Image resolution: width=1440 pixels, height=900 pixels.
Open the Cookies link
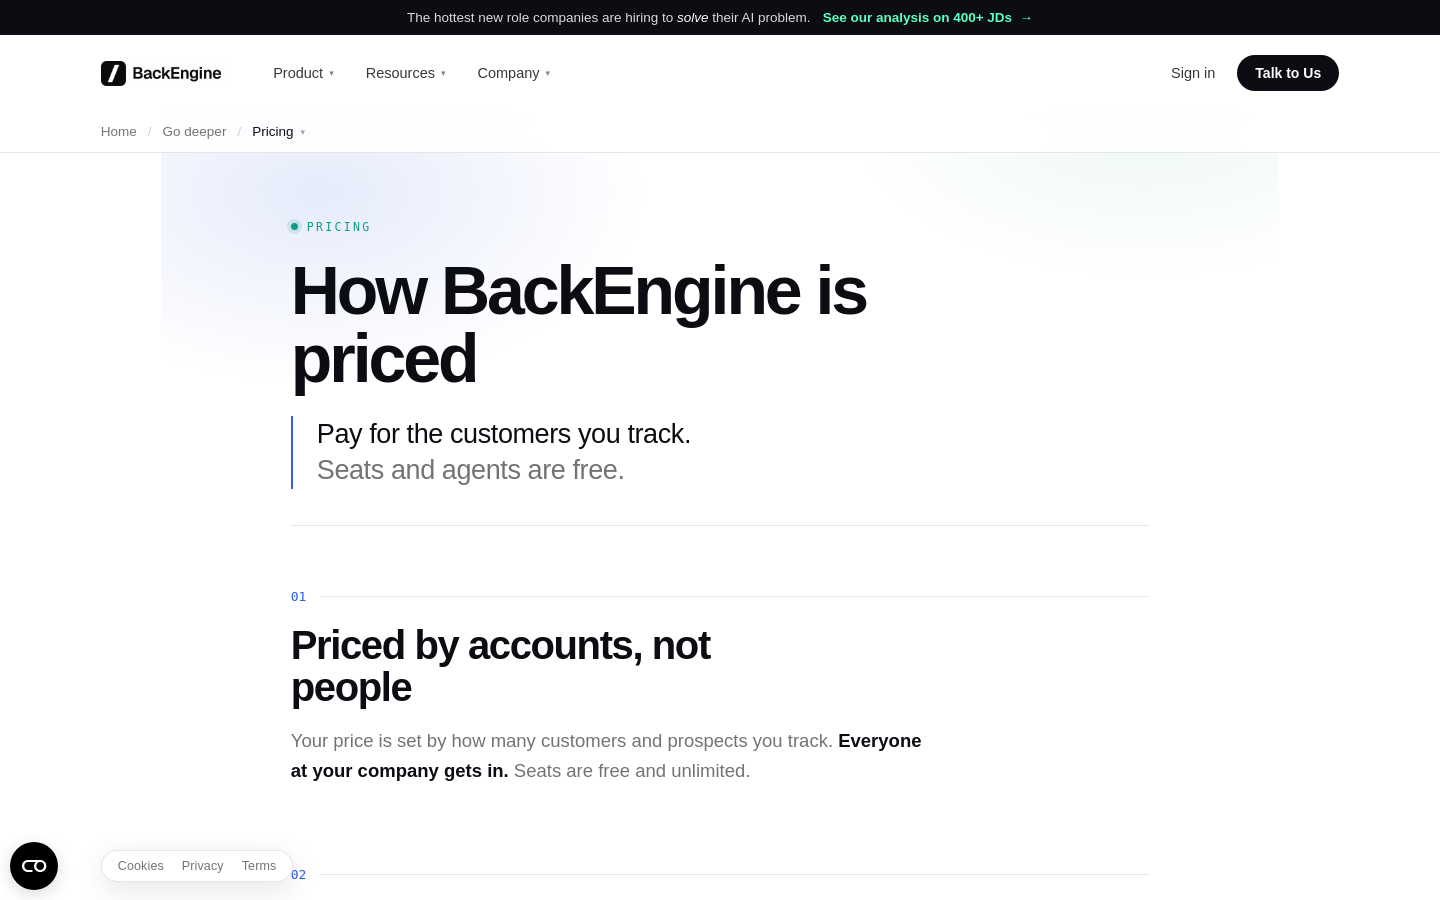141,866
